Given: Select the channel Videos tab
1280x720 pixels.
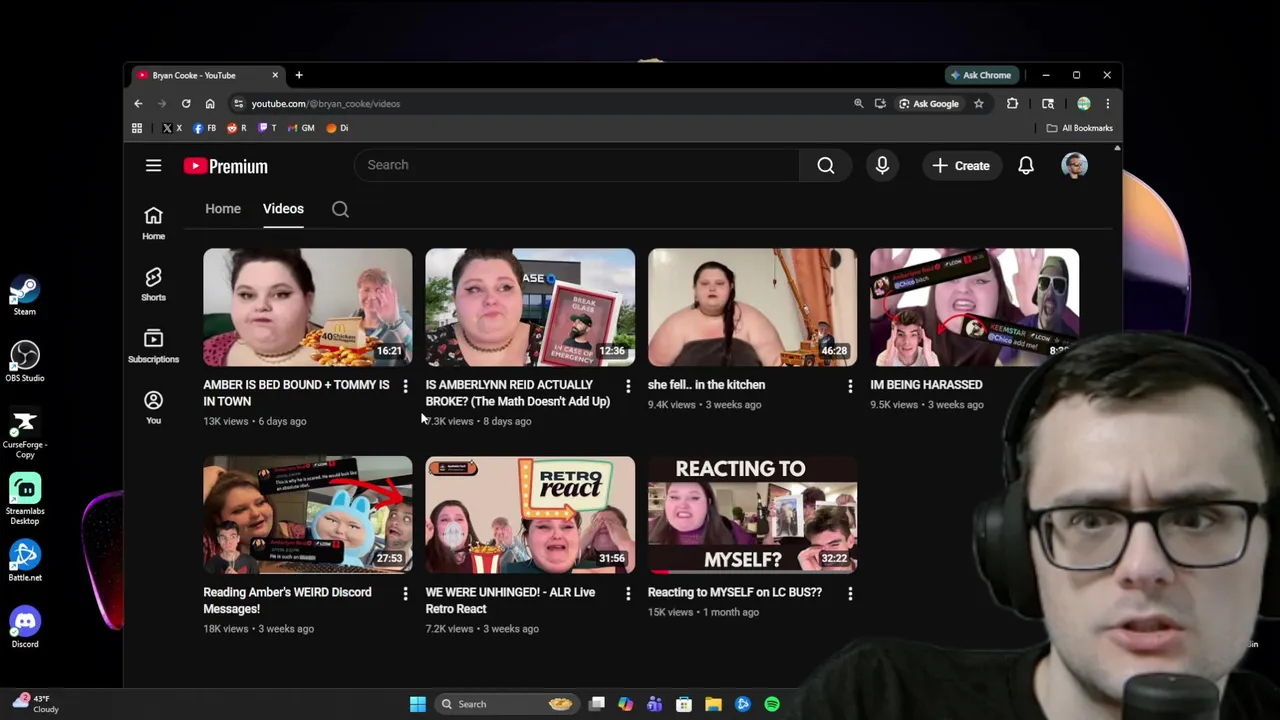Looking at the screenshot, I should click(283, 209).
